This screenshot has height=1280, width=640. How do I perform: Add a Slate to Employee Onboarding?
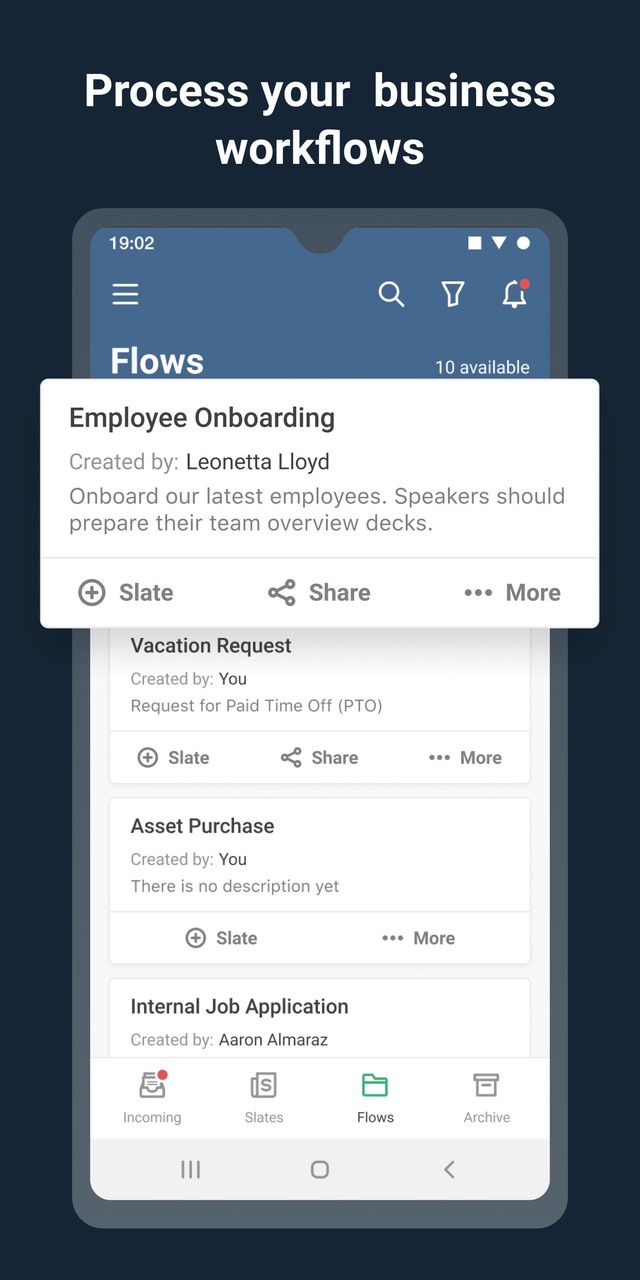click(125, 592)
